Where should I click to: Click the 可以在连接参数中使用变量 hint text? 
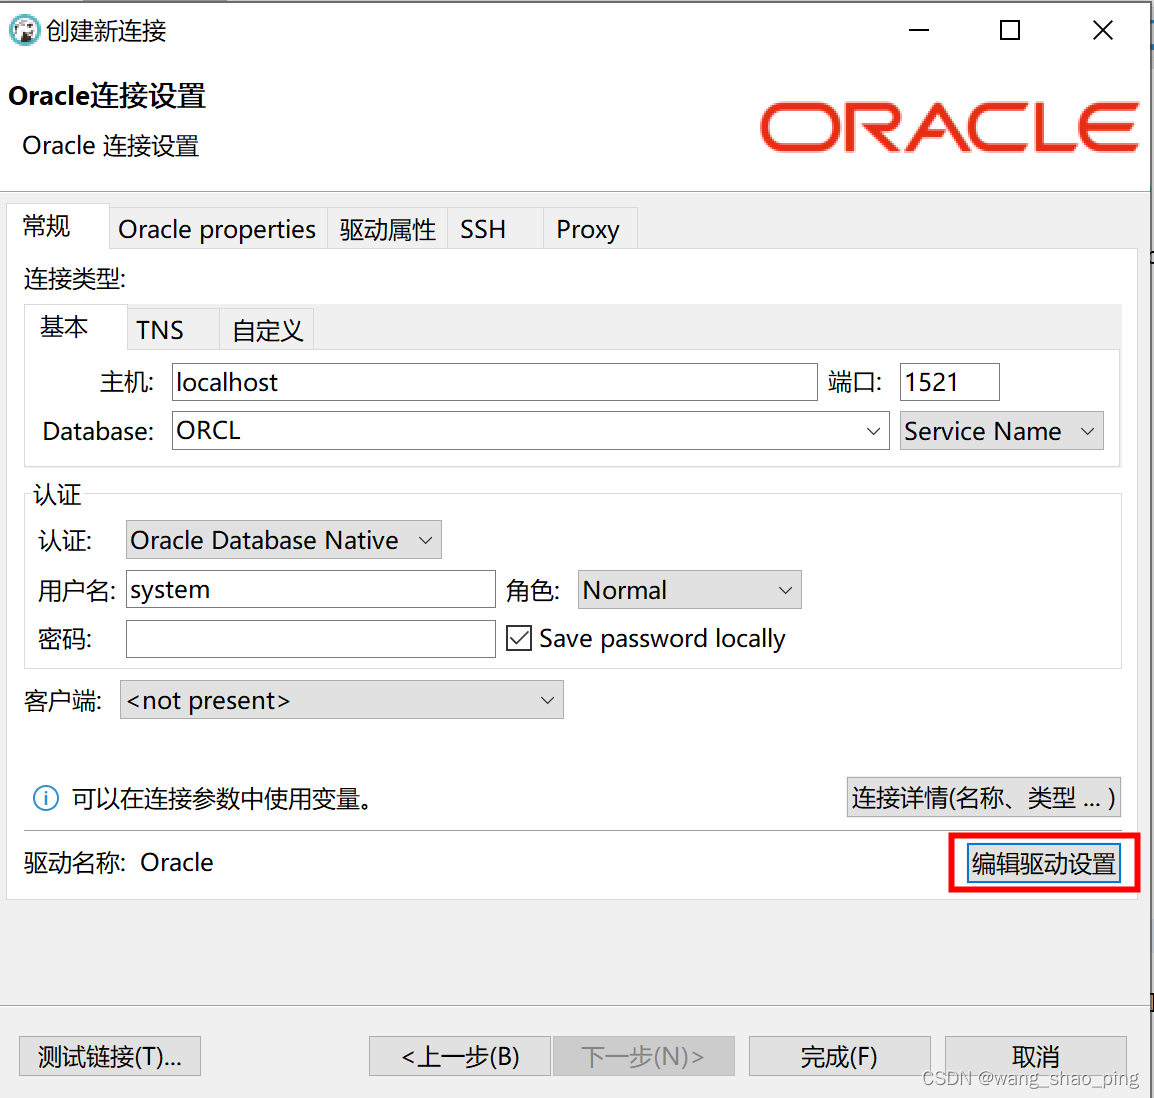click(x=221, y=798)
